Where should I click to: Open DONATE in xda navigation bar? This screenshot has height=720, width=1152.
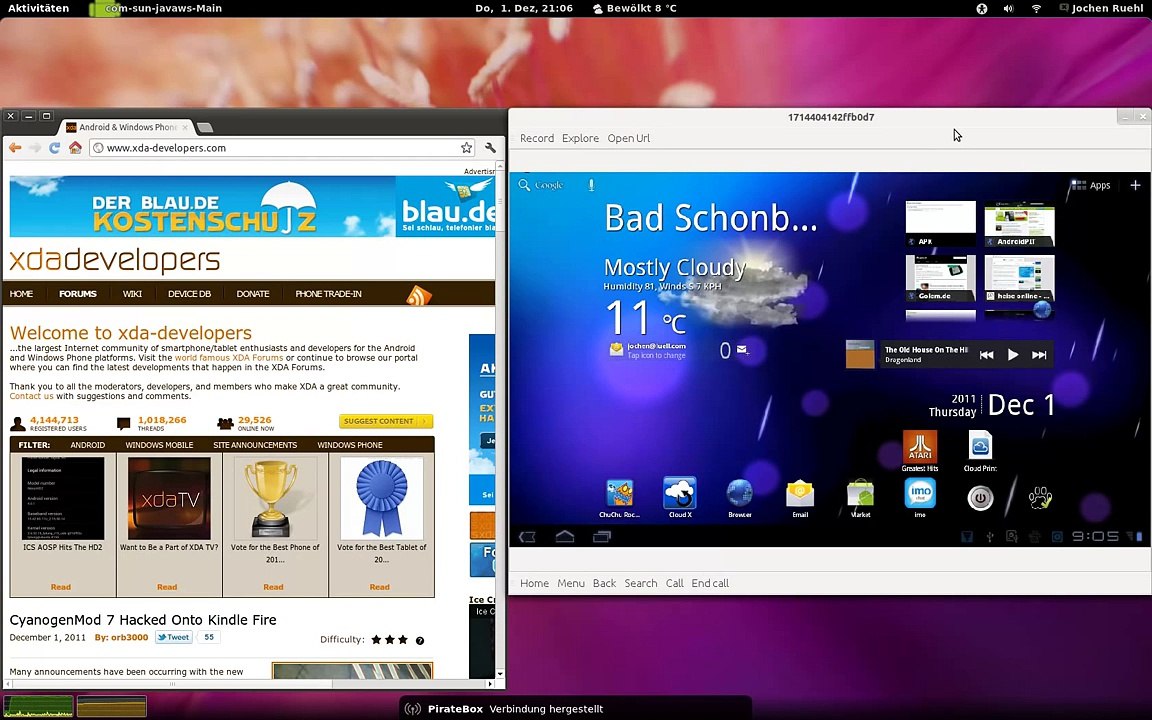pos(253,294)
